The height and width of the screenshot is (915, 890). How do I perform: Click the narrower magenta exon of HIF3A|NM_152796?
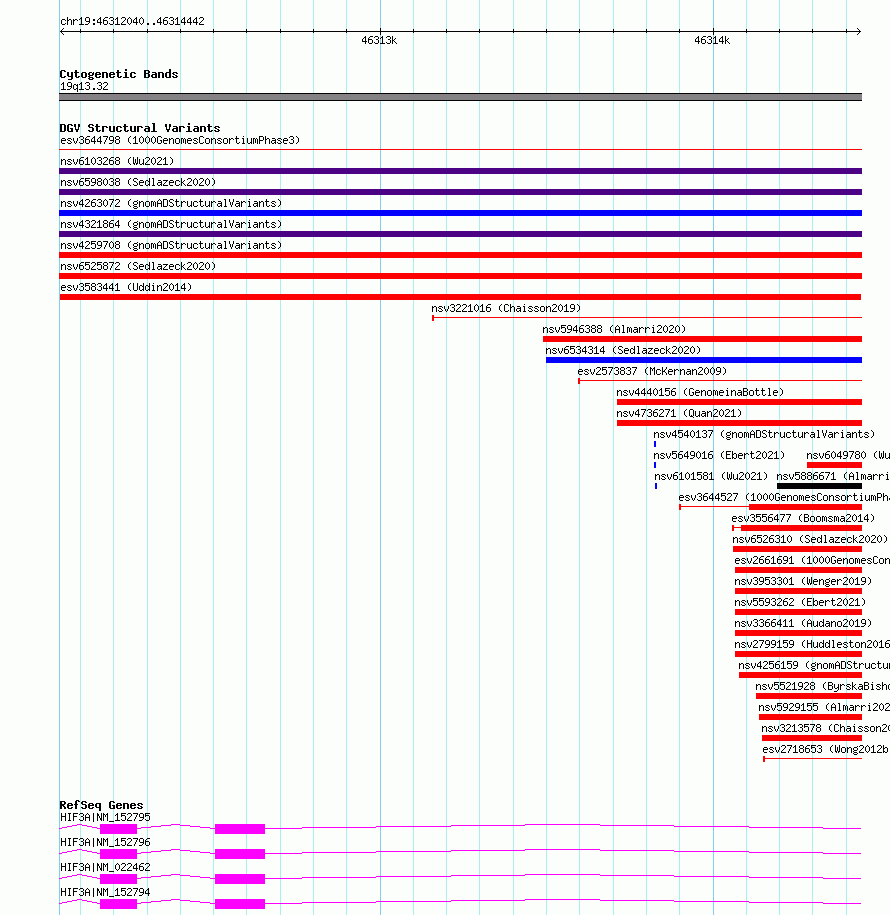point(118,854)
